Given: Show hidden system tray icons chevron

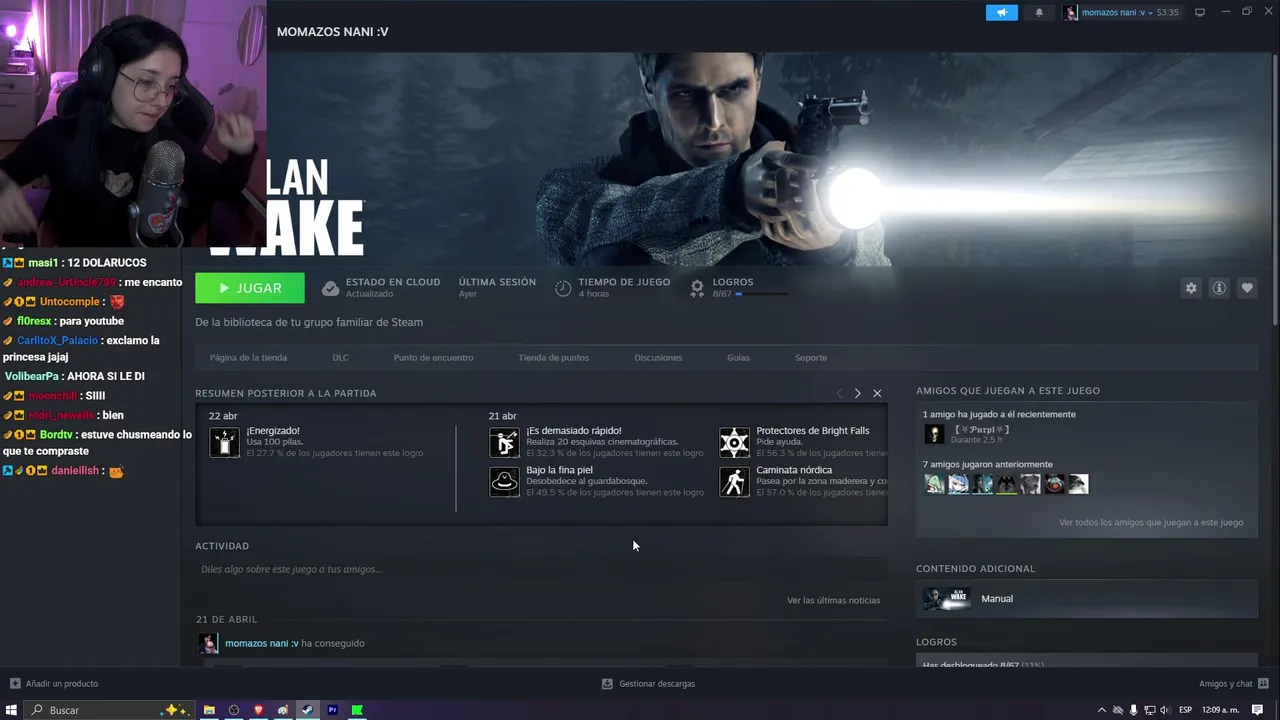Looking at the screenshot, I should pyautogui.click(x=1102, y=710).
